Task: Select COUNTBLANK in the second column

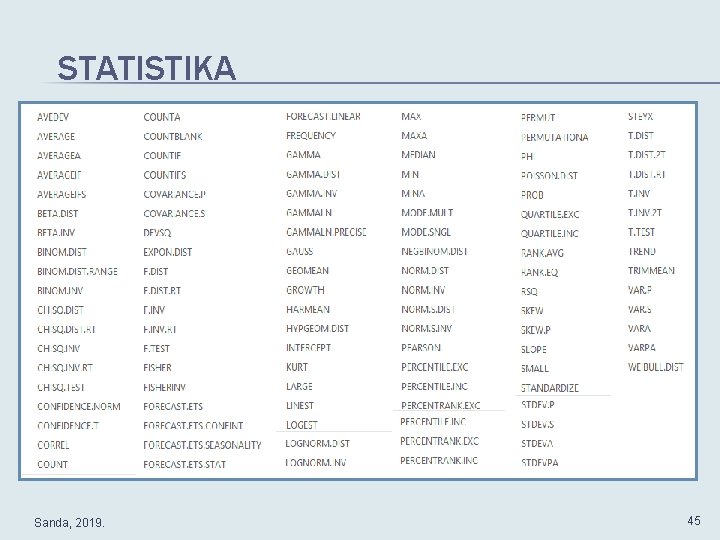Action: point(173,136)
